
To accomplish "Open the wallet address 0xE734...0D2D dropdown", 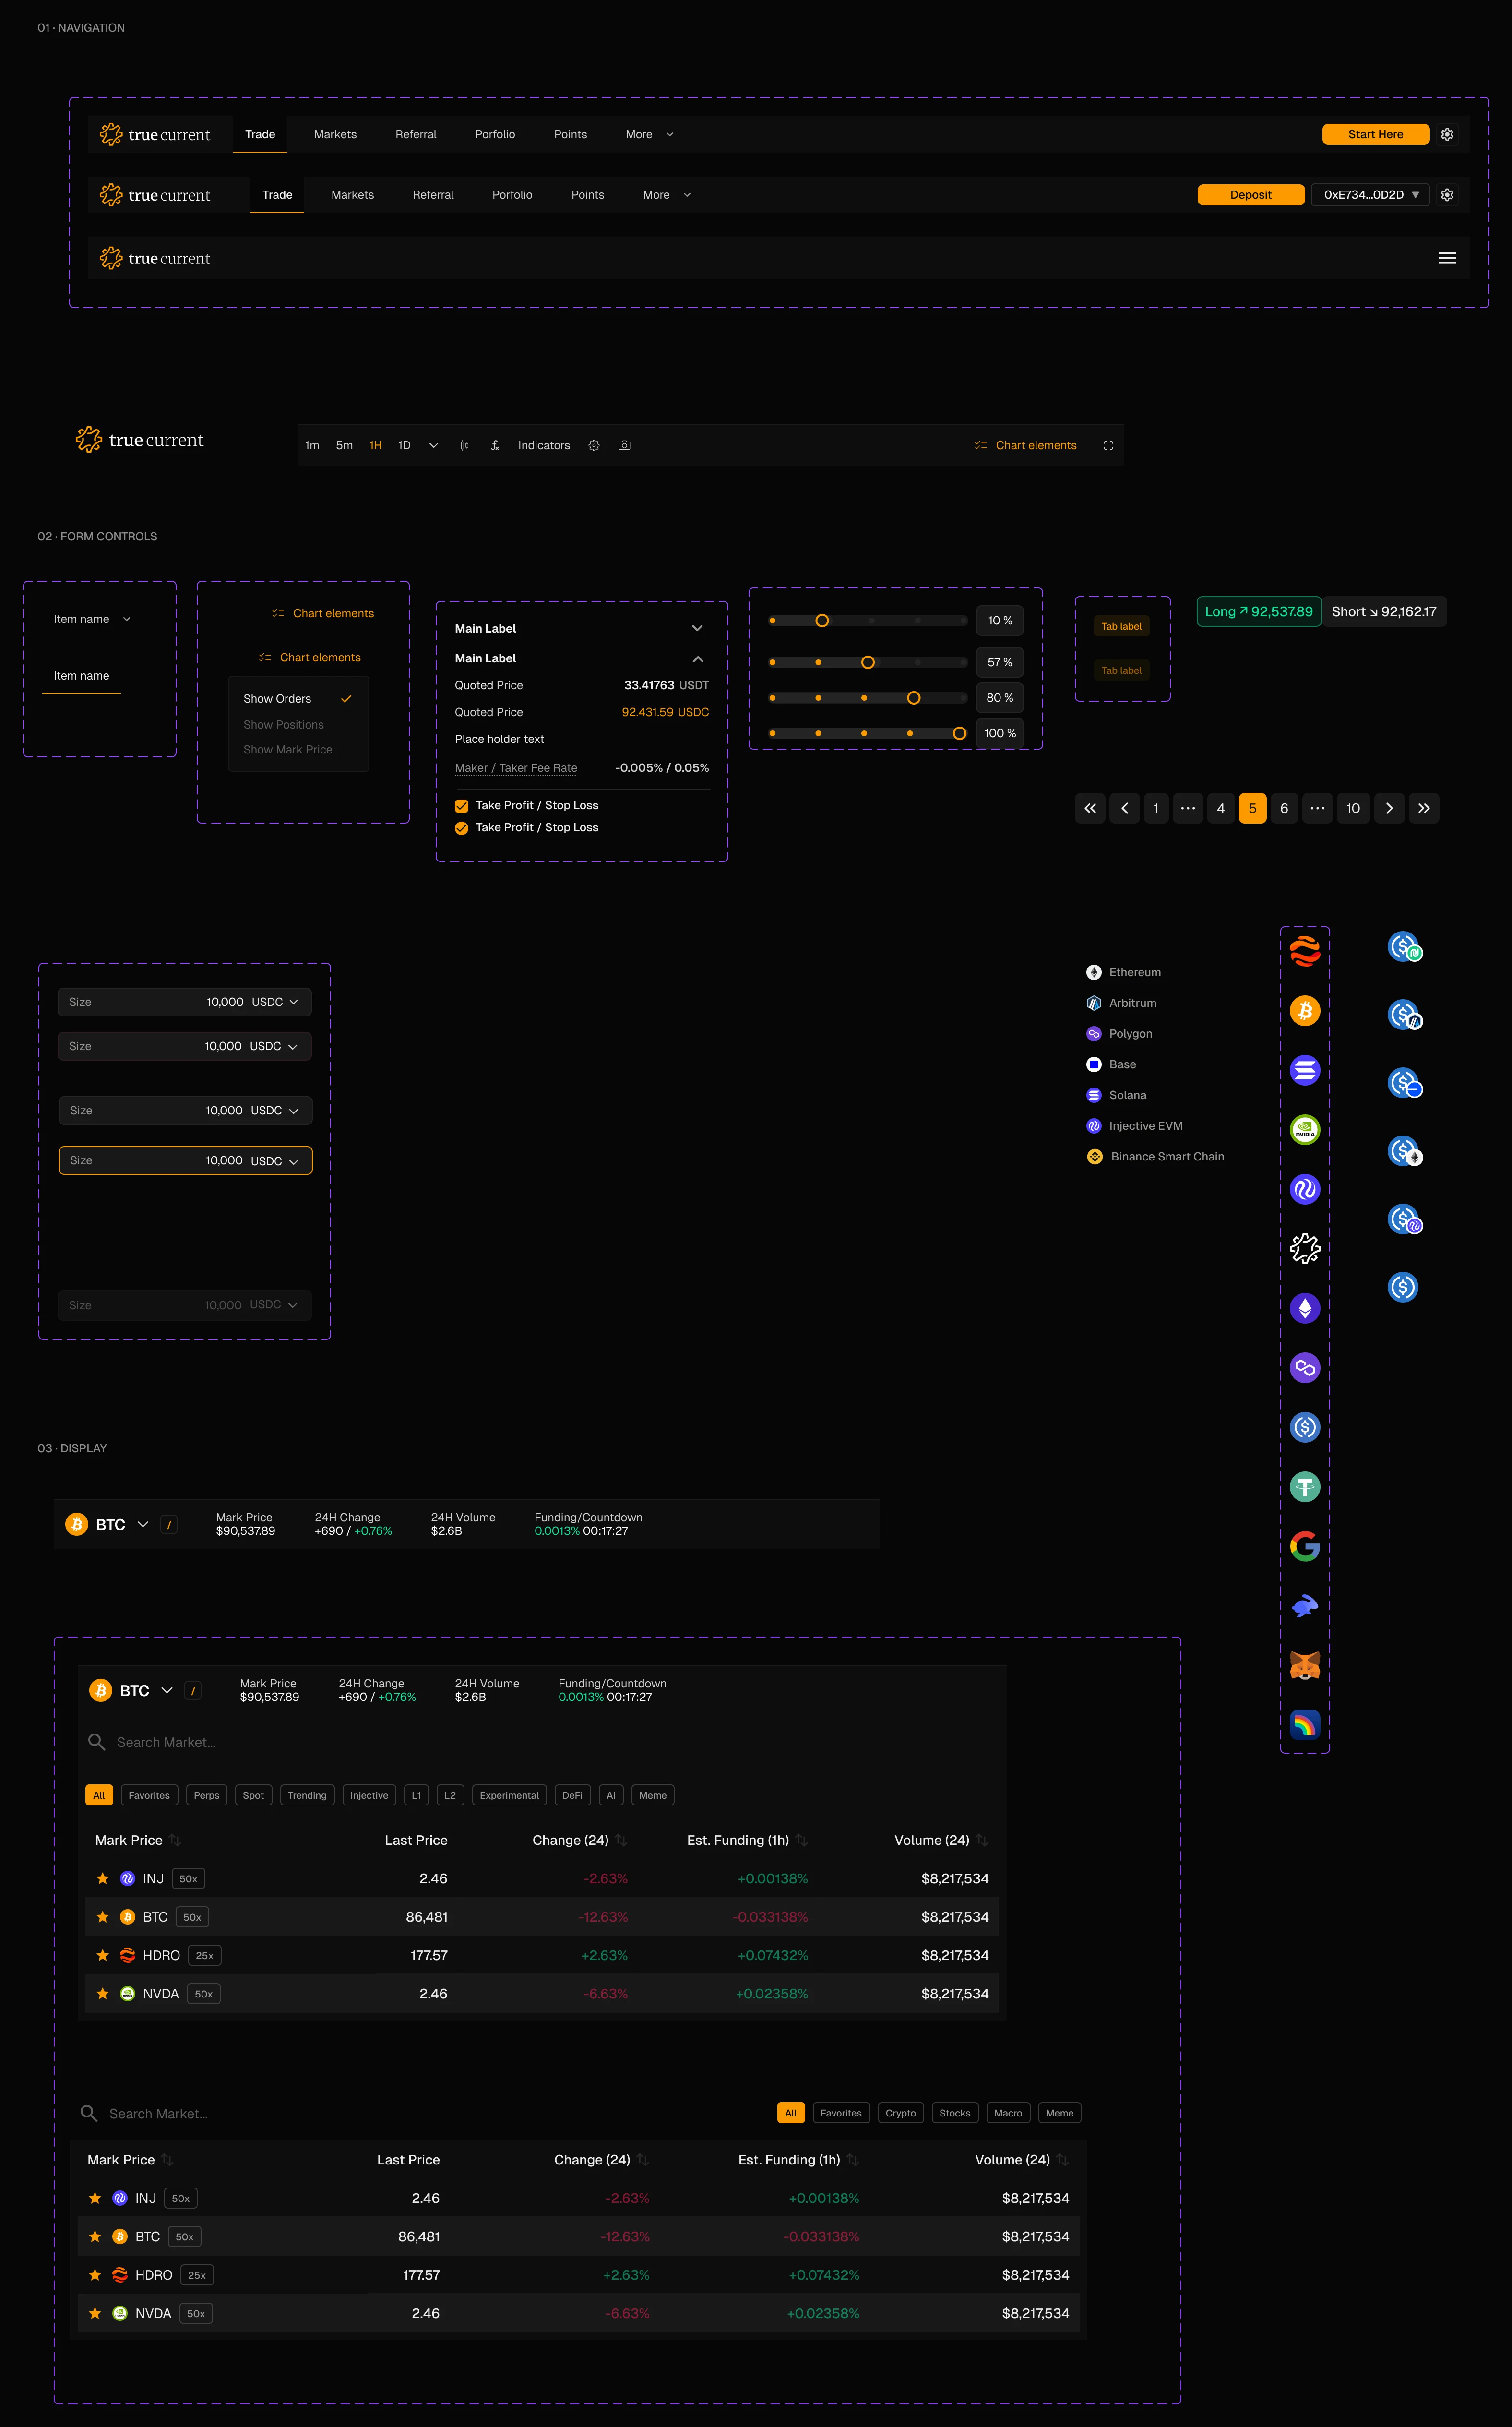I will tap(1370, 195).
